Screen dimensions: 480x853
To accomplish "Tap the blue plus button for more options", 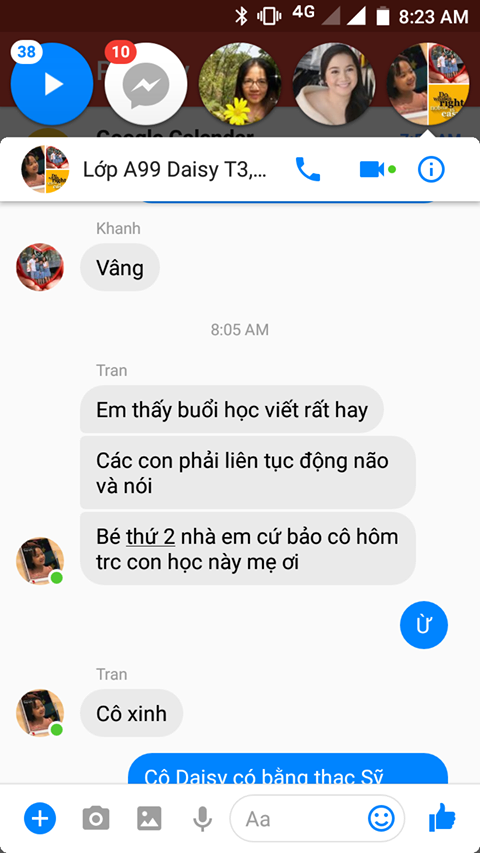I will (40, 818).
